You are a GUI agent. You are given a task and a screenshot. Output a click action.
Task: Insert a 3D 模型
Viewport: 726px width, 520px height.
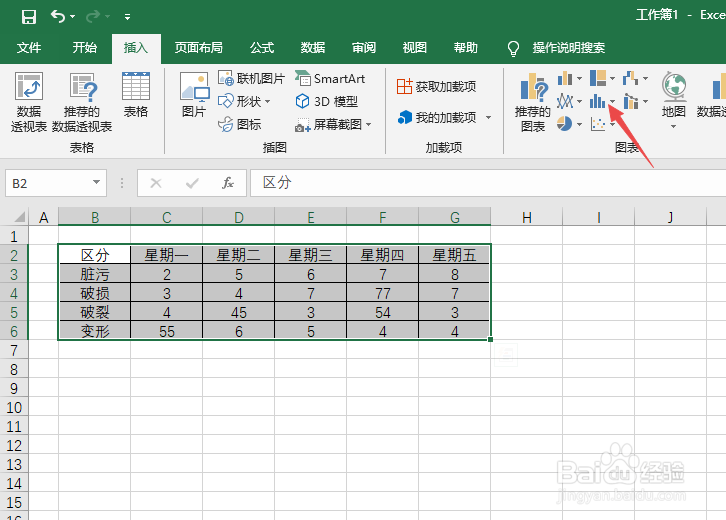326,101
